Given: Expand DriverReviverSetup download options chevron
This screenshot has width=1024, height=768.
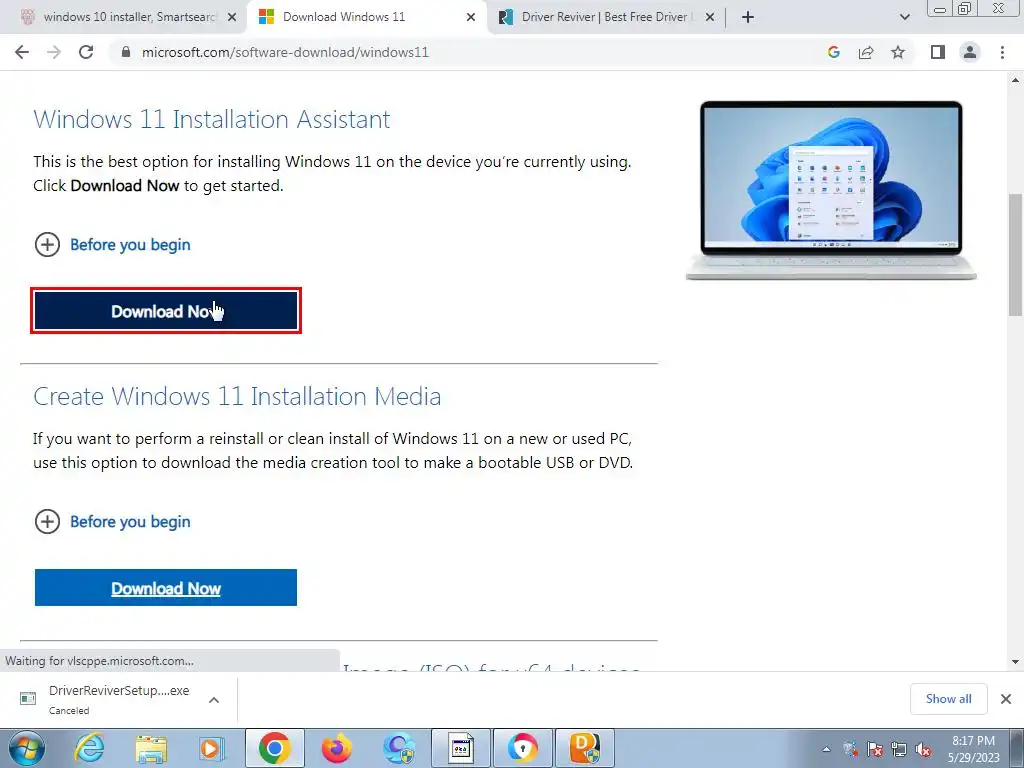Looking at the screenshot, I should click(214, 699).
